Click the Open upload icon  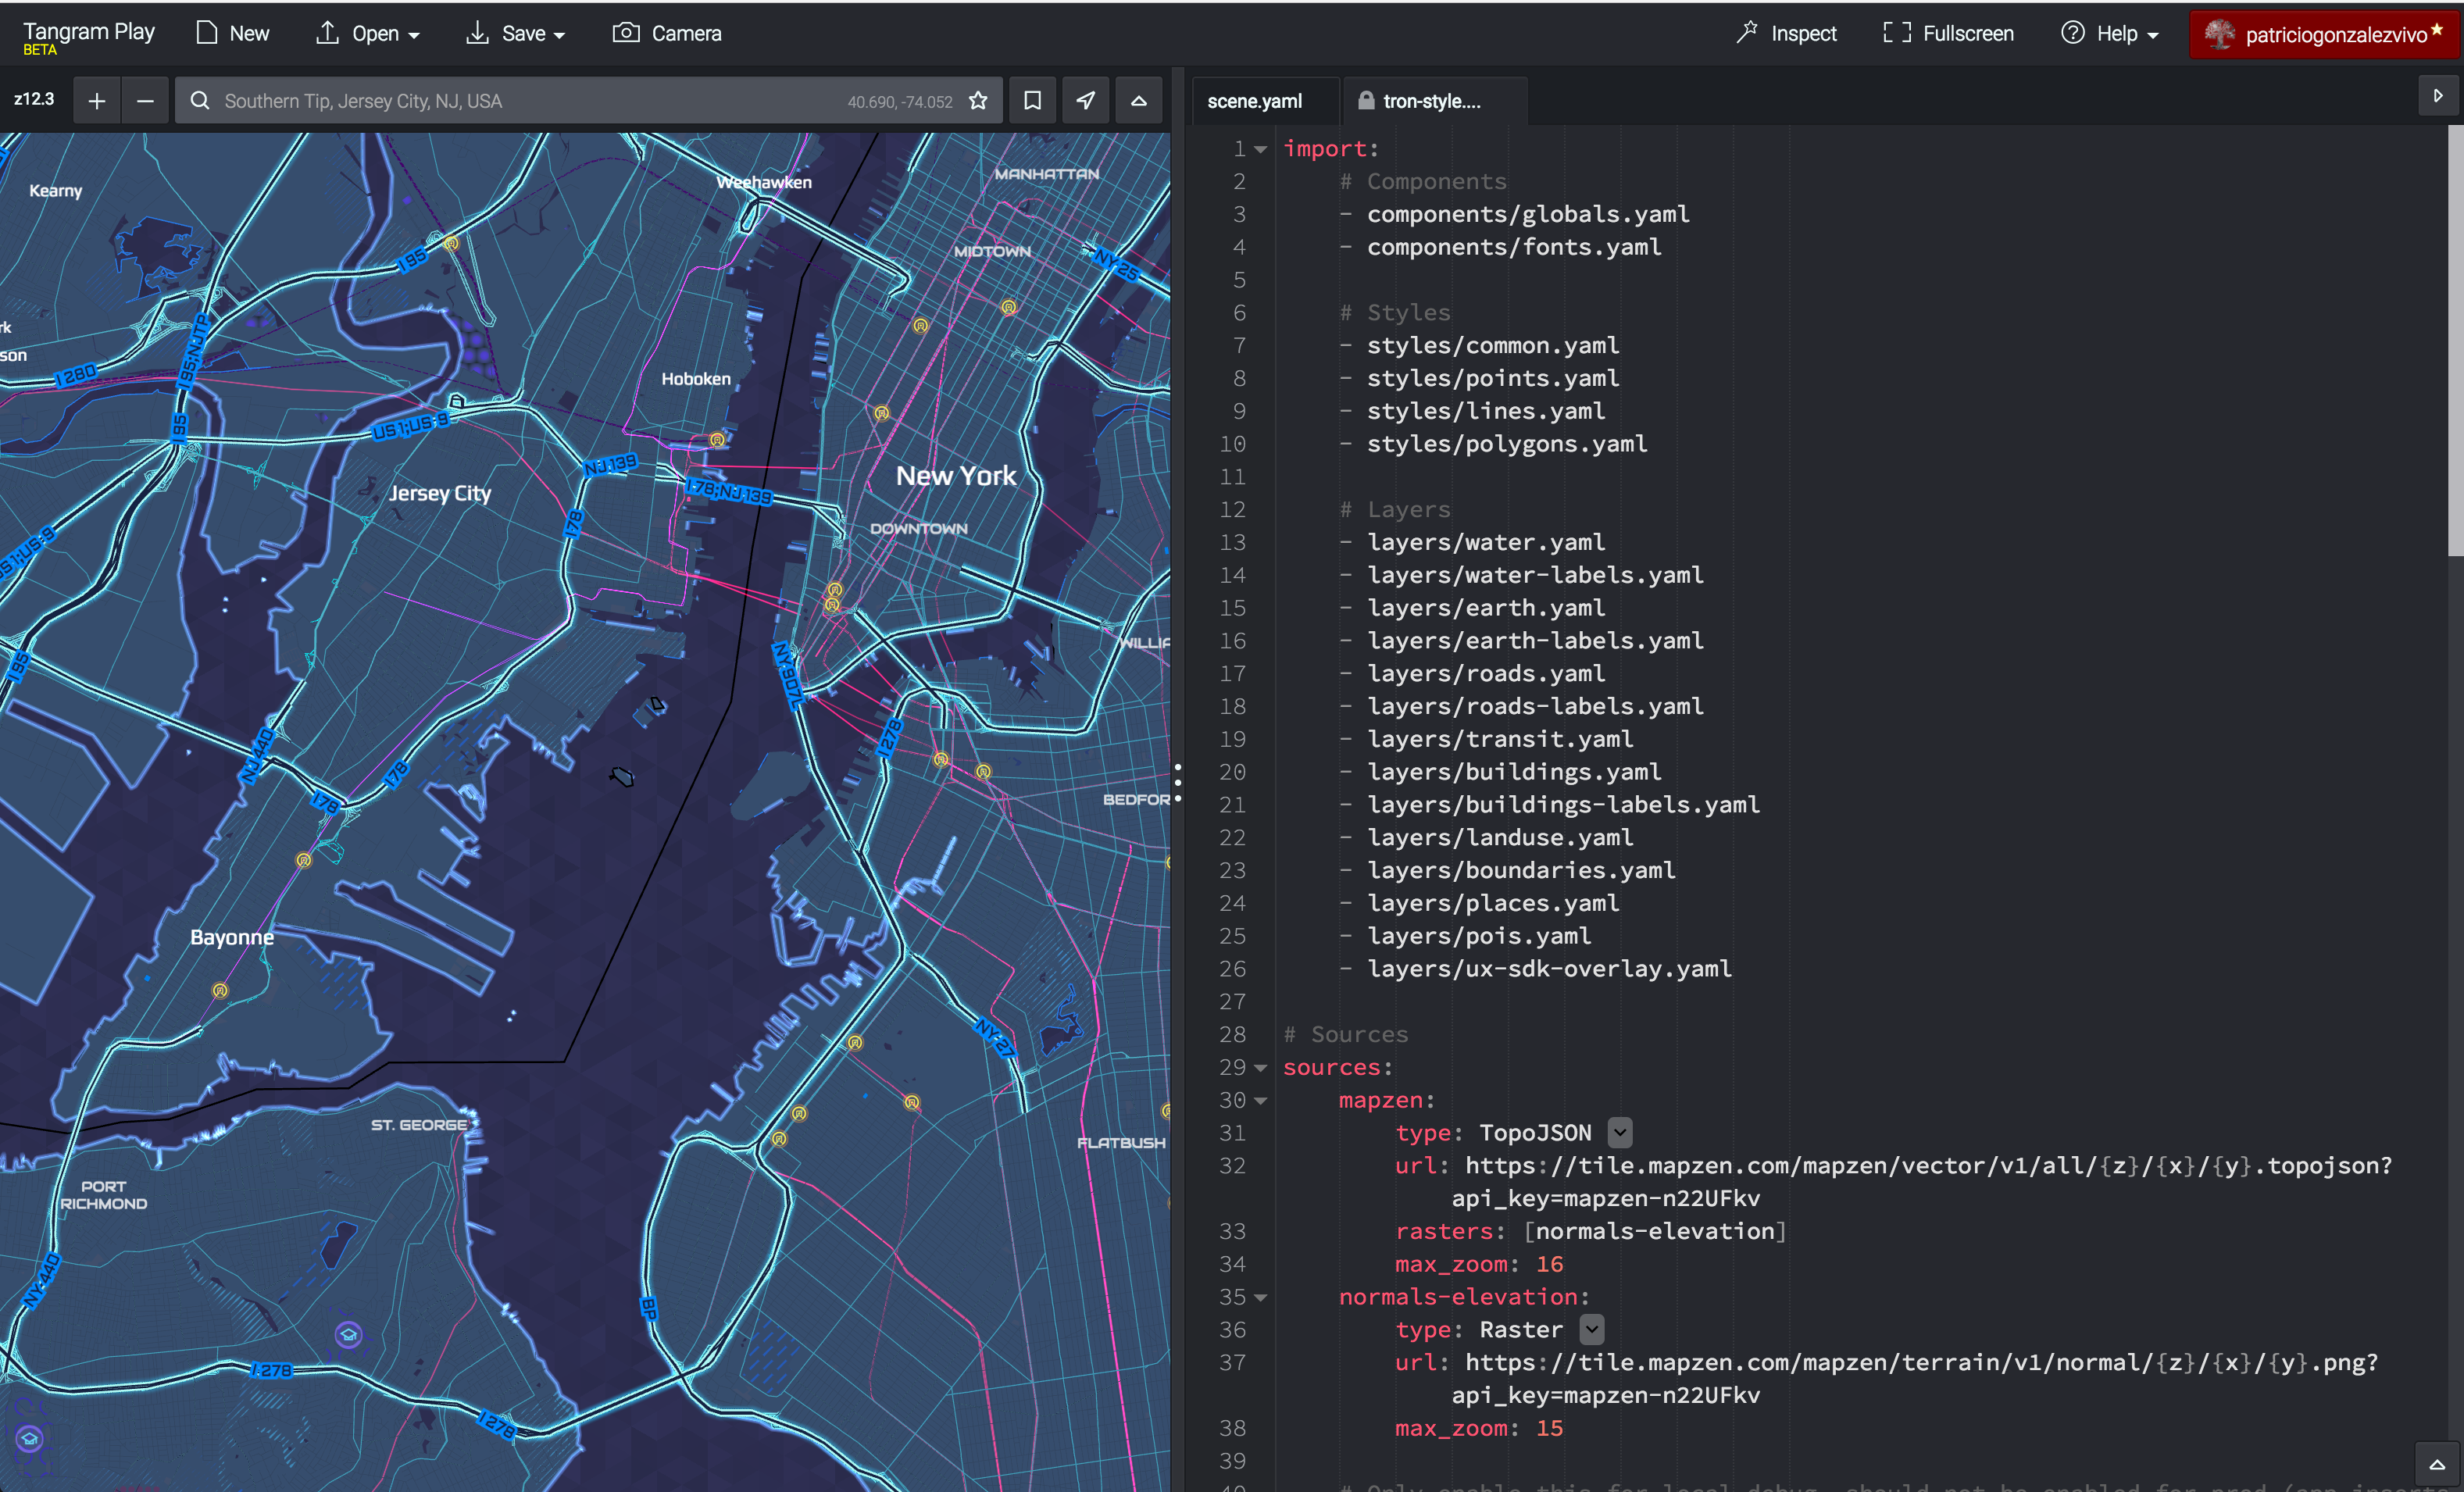tap(327, 32)
